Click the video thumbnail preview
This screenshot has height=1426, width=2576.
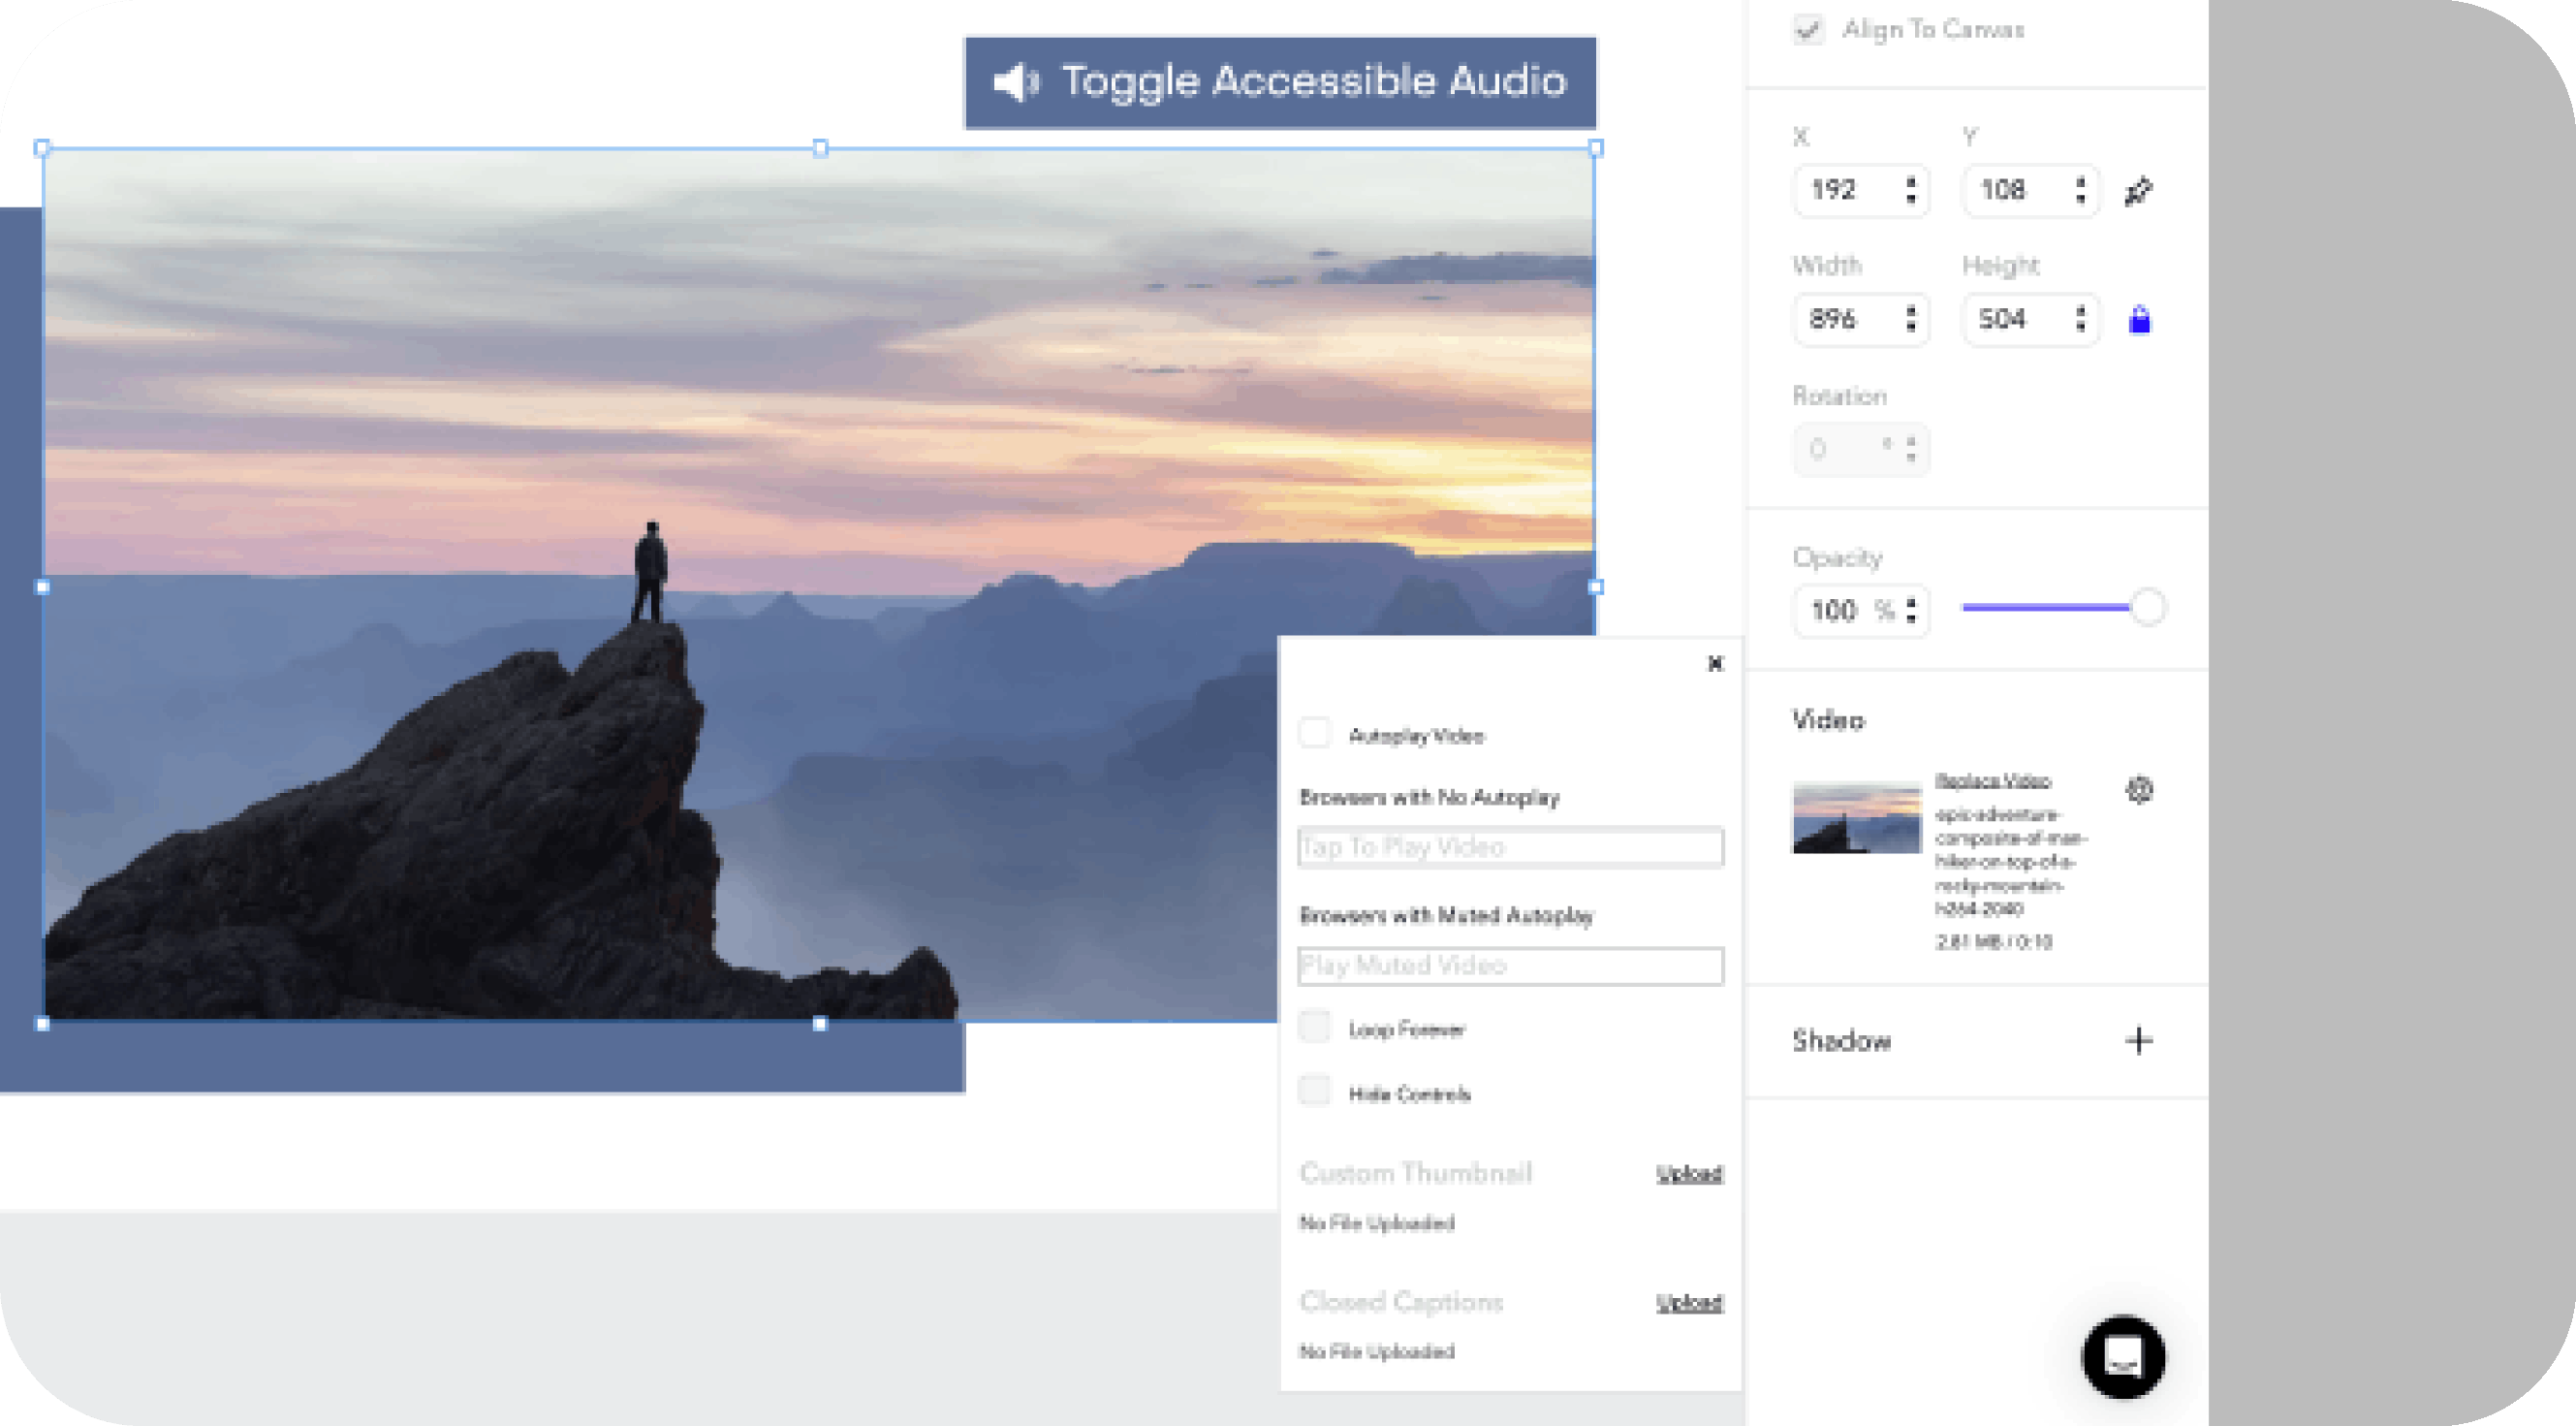point(1856,818)
